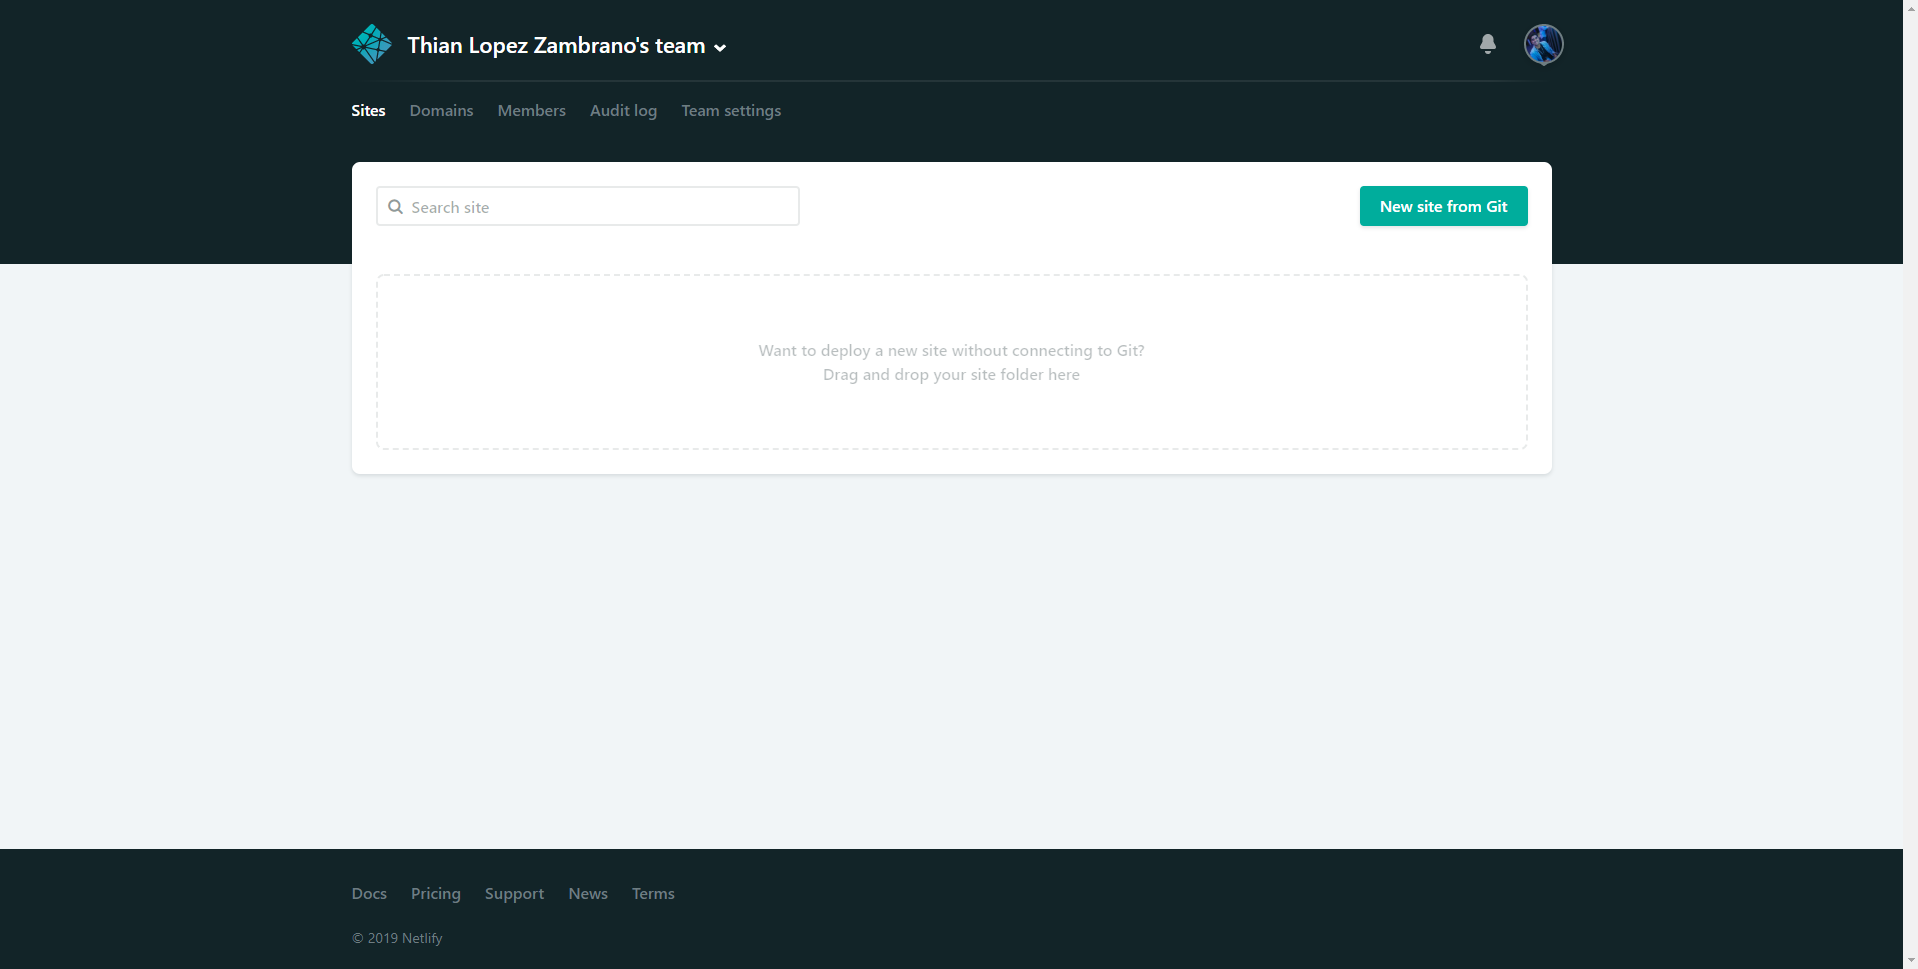The image size is (1918, 969).
Task: Switch to the Members tab
Action: (531, 110)
